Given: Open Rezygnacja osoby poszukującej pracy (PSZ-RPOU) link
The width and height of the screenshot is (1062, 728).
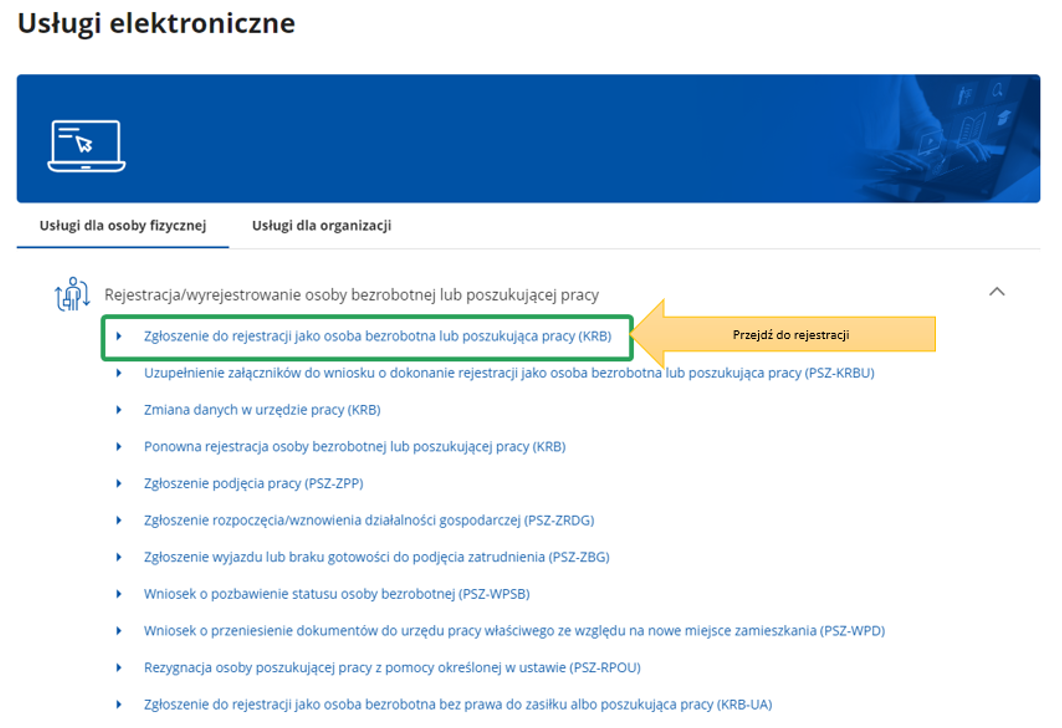Looking at the screenshot, I should tap(392, 668).
